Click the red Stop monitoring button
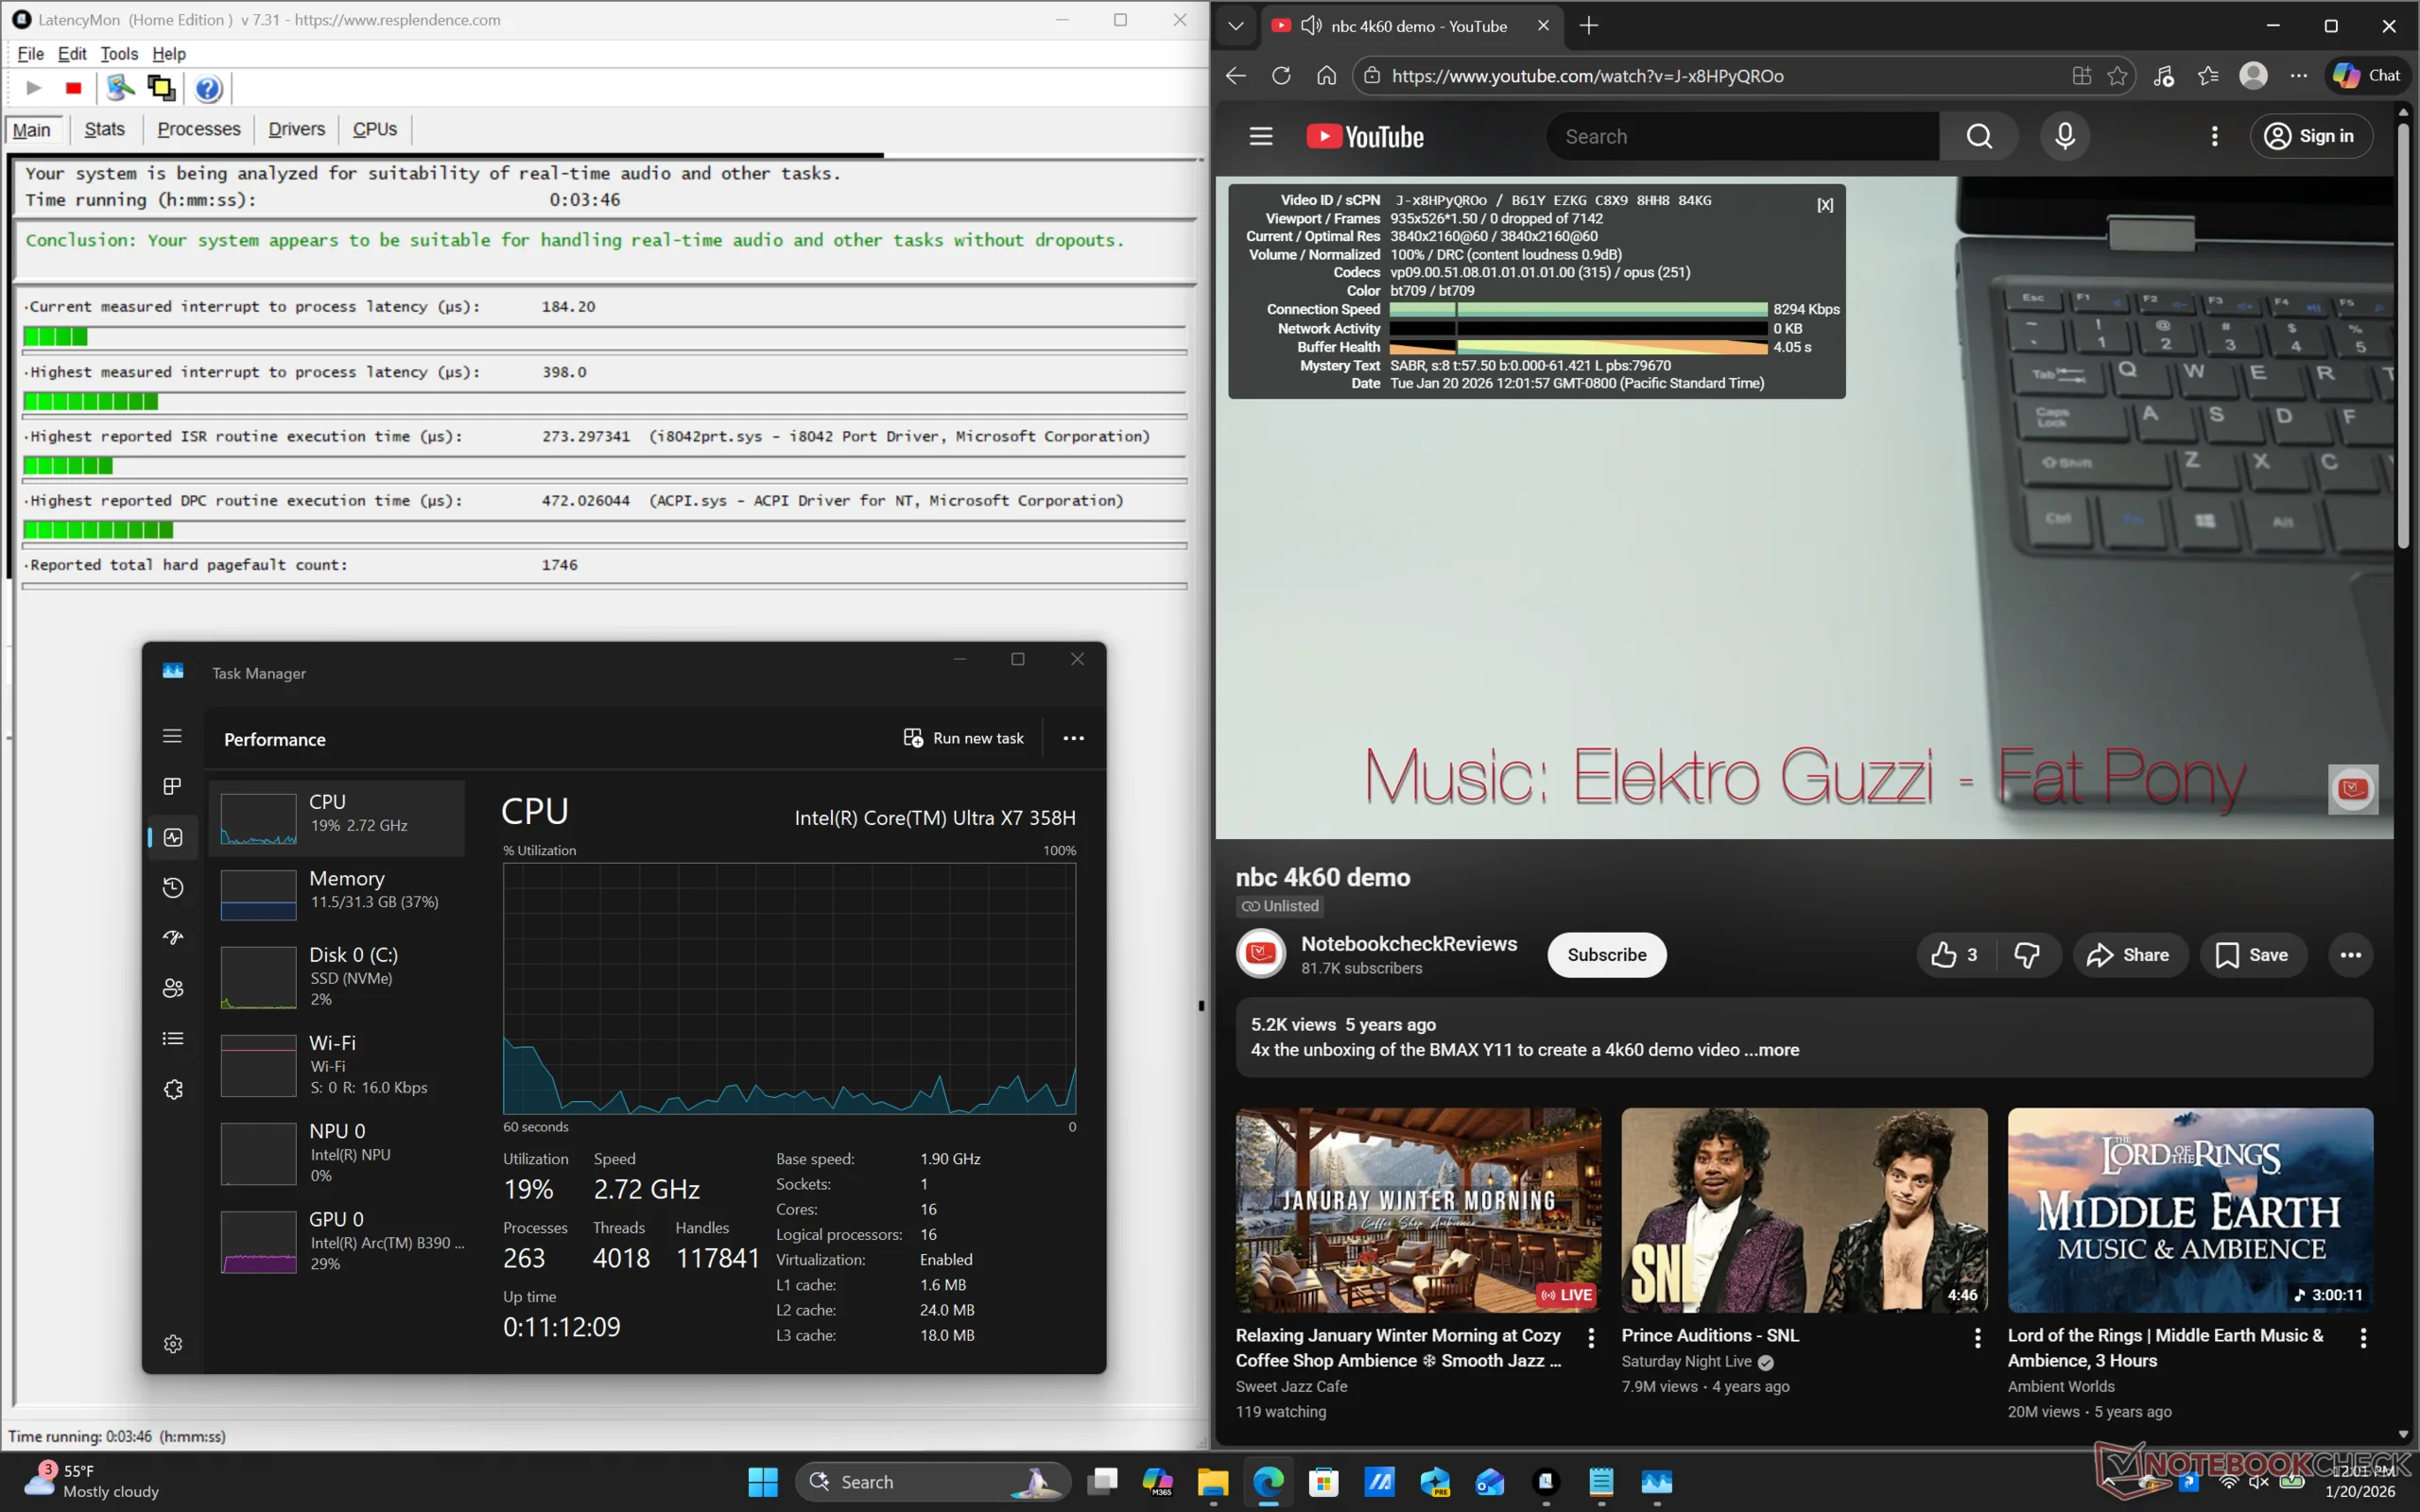Screen dimensions: 2420x1512 coord(73,88)
